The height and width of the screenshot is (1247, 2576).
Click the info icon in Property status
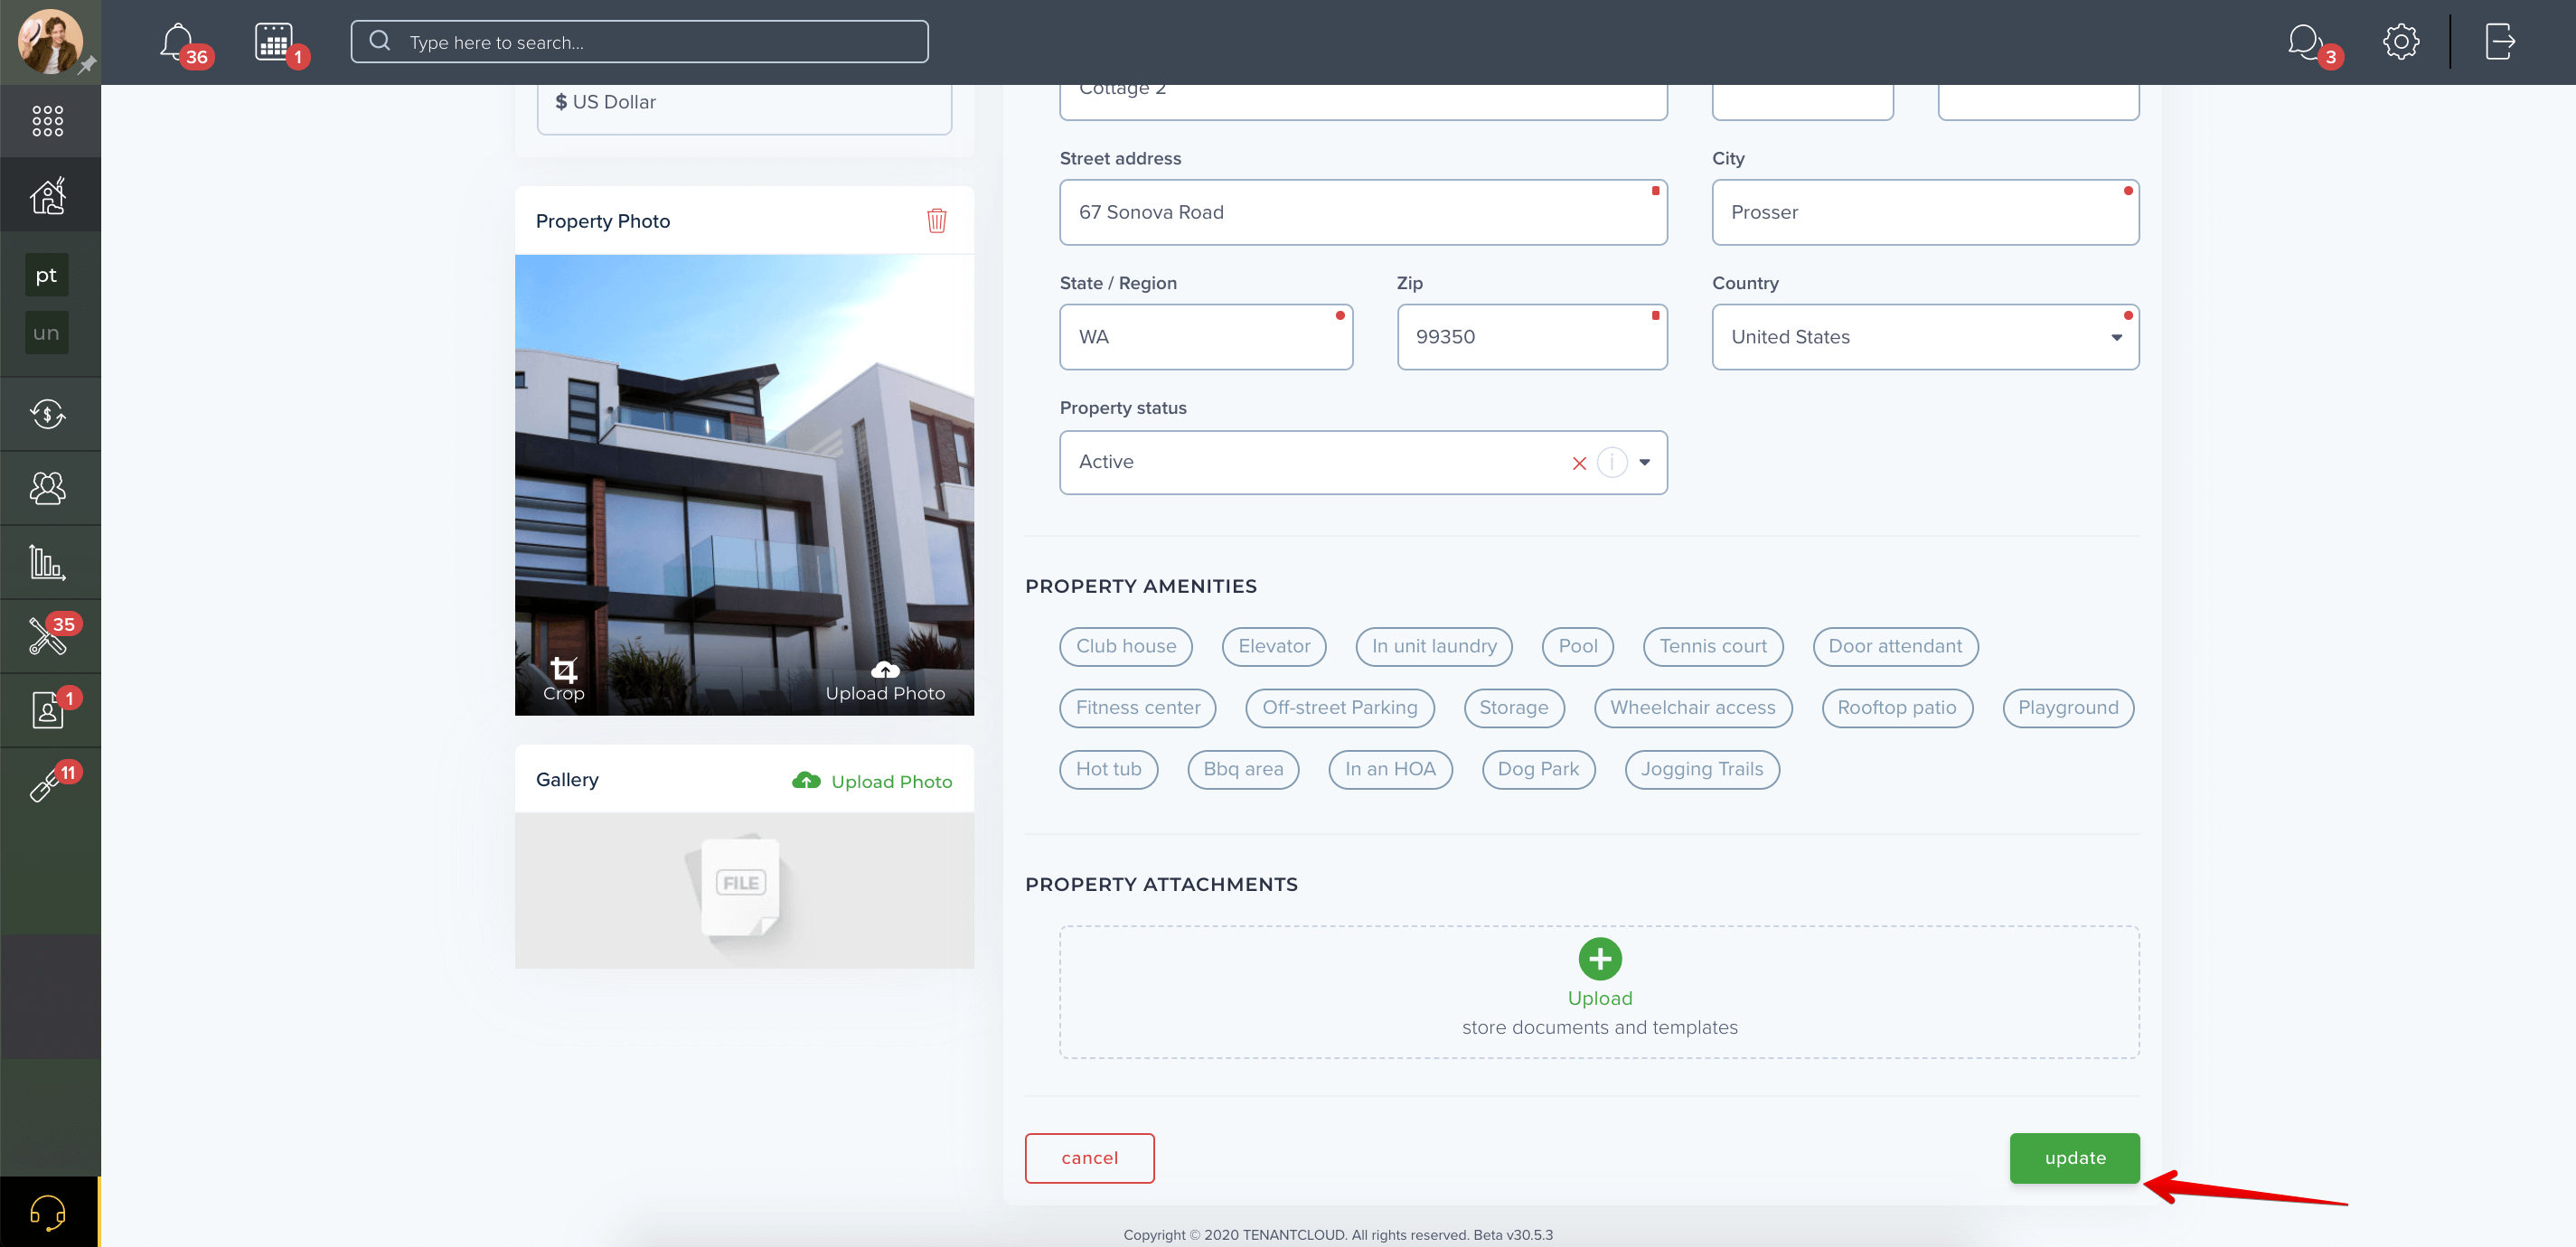coord(1612,462)
